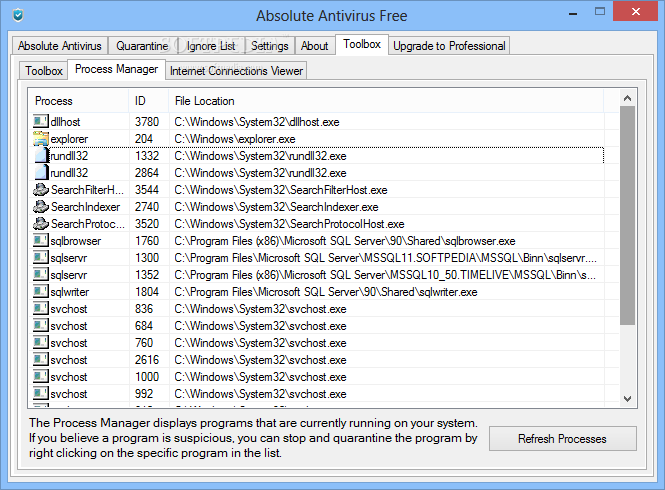
Task: Maximize the Absolute Antivirus Free window
Action: [x=600, y=11]
